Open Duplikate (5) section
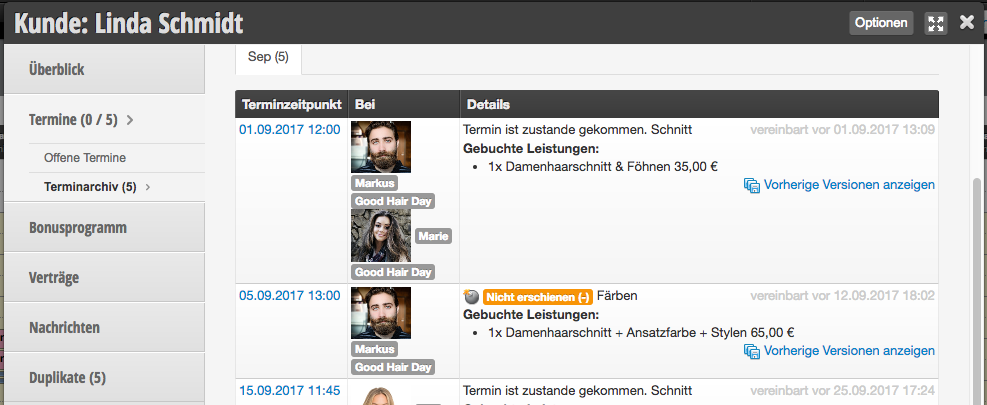Screen dimensions: 987x405 tap(104, 378)
